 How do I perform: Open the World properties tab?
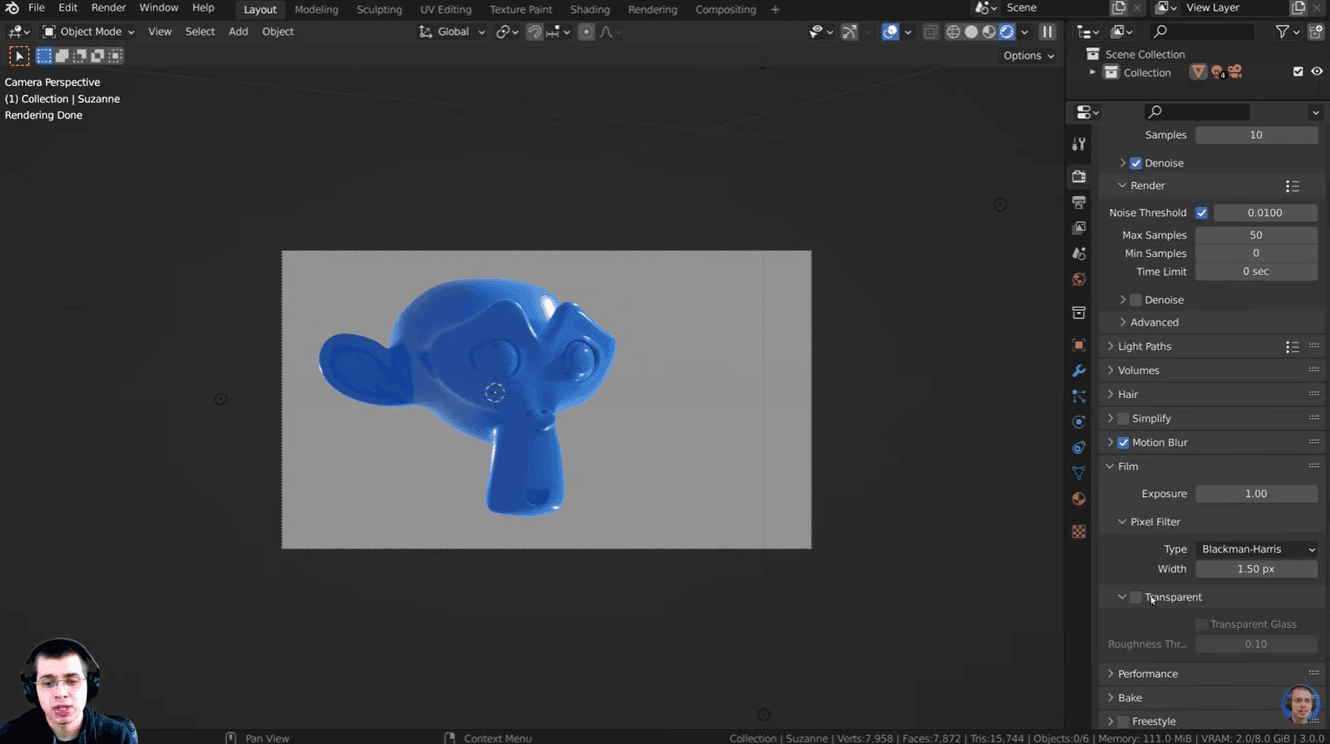tap(1078, 280)
